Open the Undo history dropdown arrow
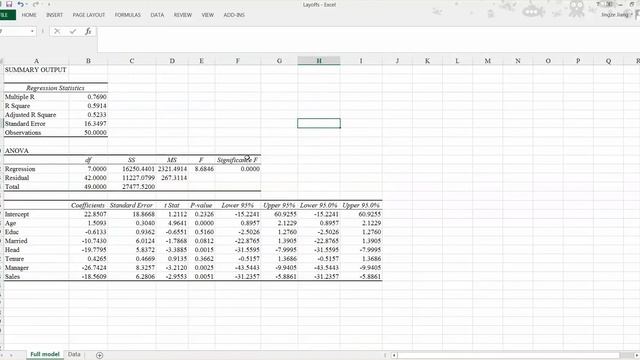Image resolution: width=640 pixels, height=360 pixels. [27, 4]
